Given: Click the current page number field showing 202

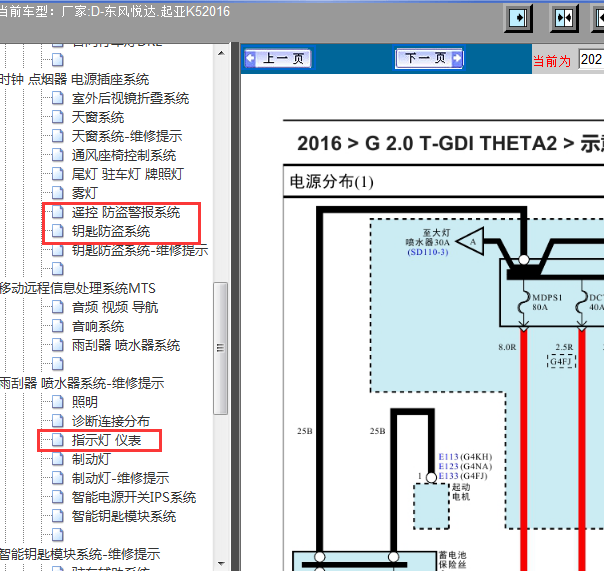Looking at the screenshot, I should pyautogui.click(x=591, y=60).
